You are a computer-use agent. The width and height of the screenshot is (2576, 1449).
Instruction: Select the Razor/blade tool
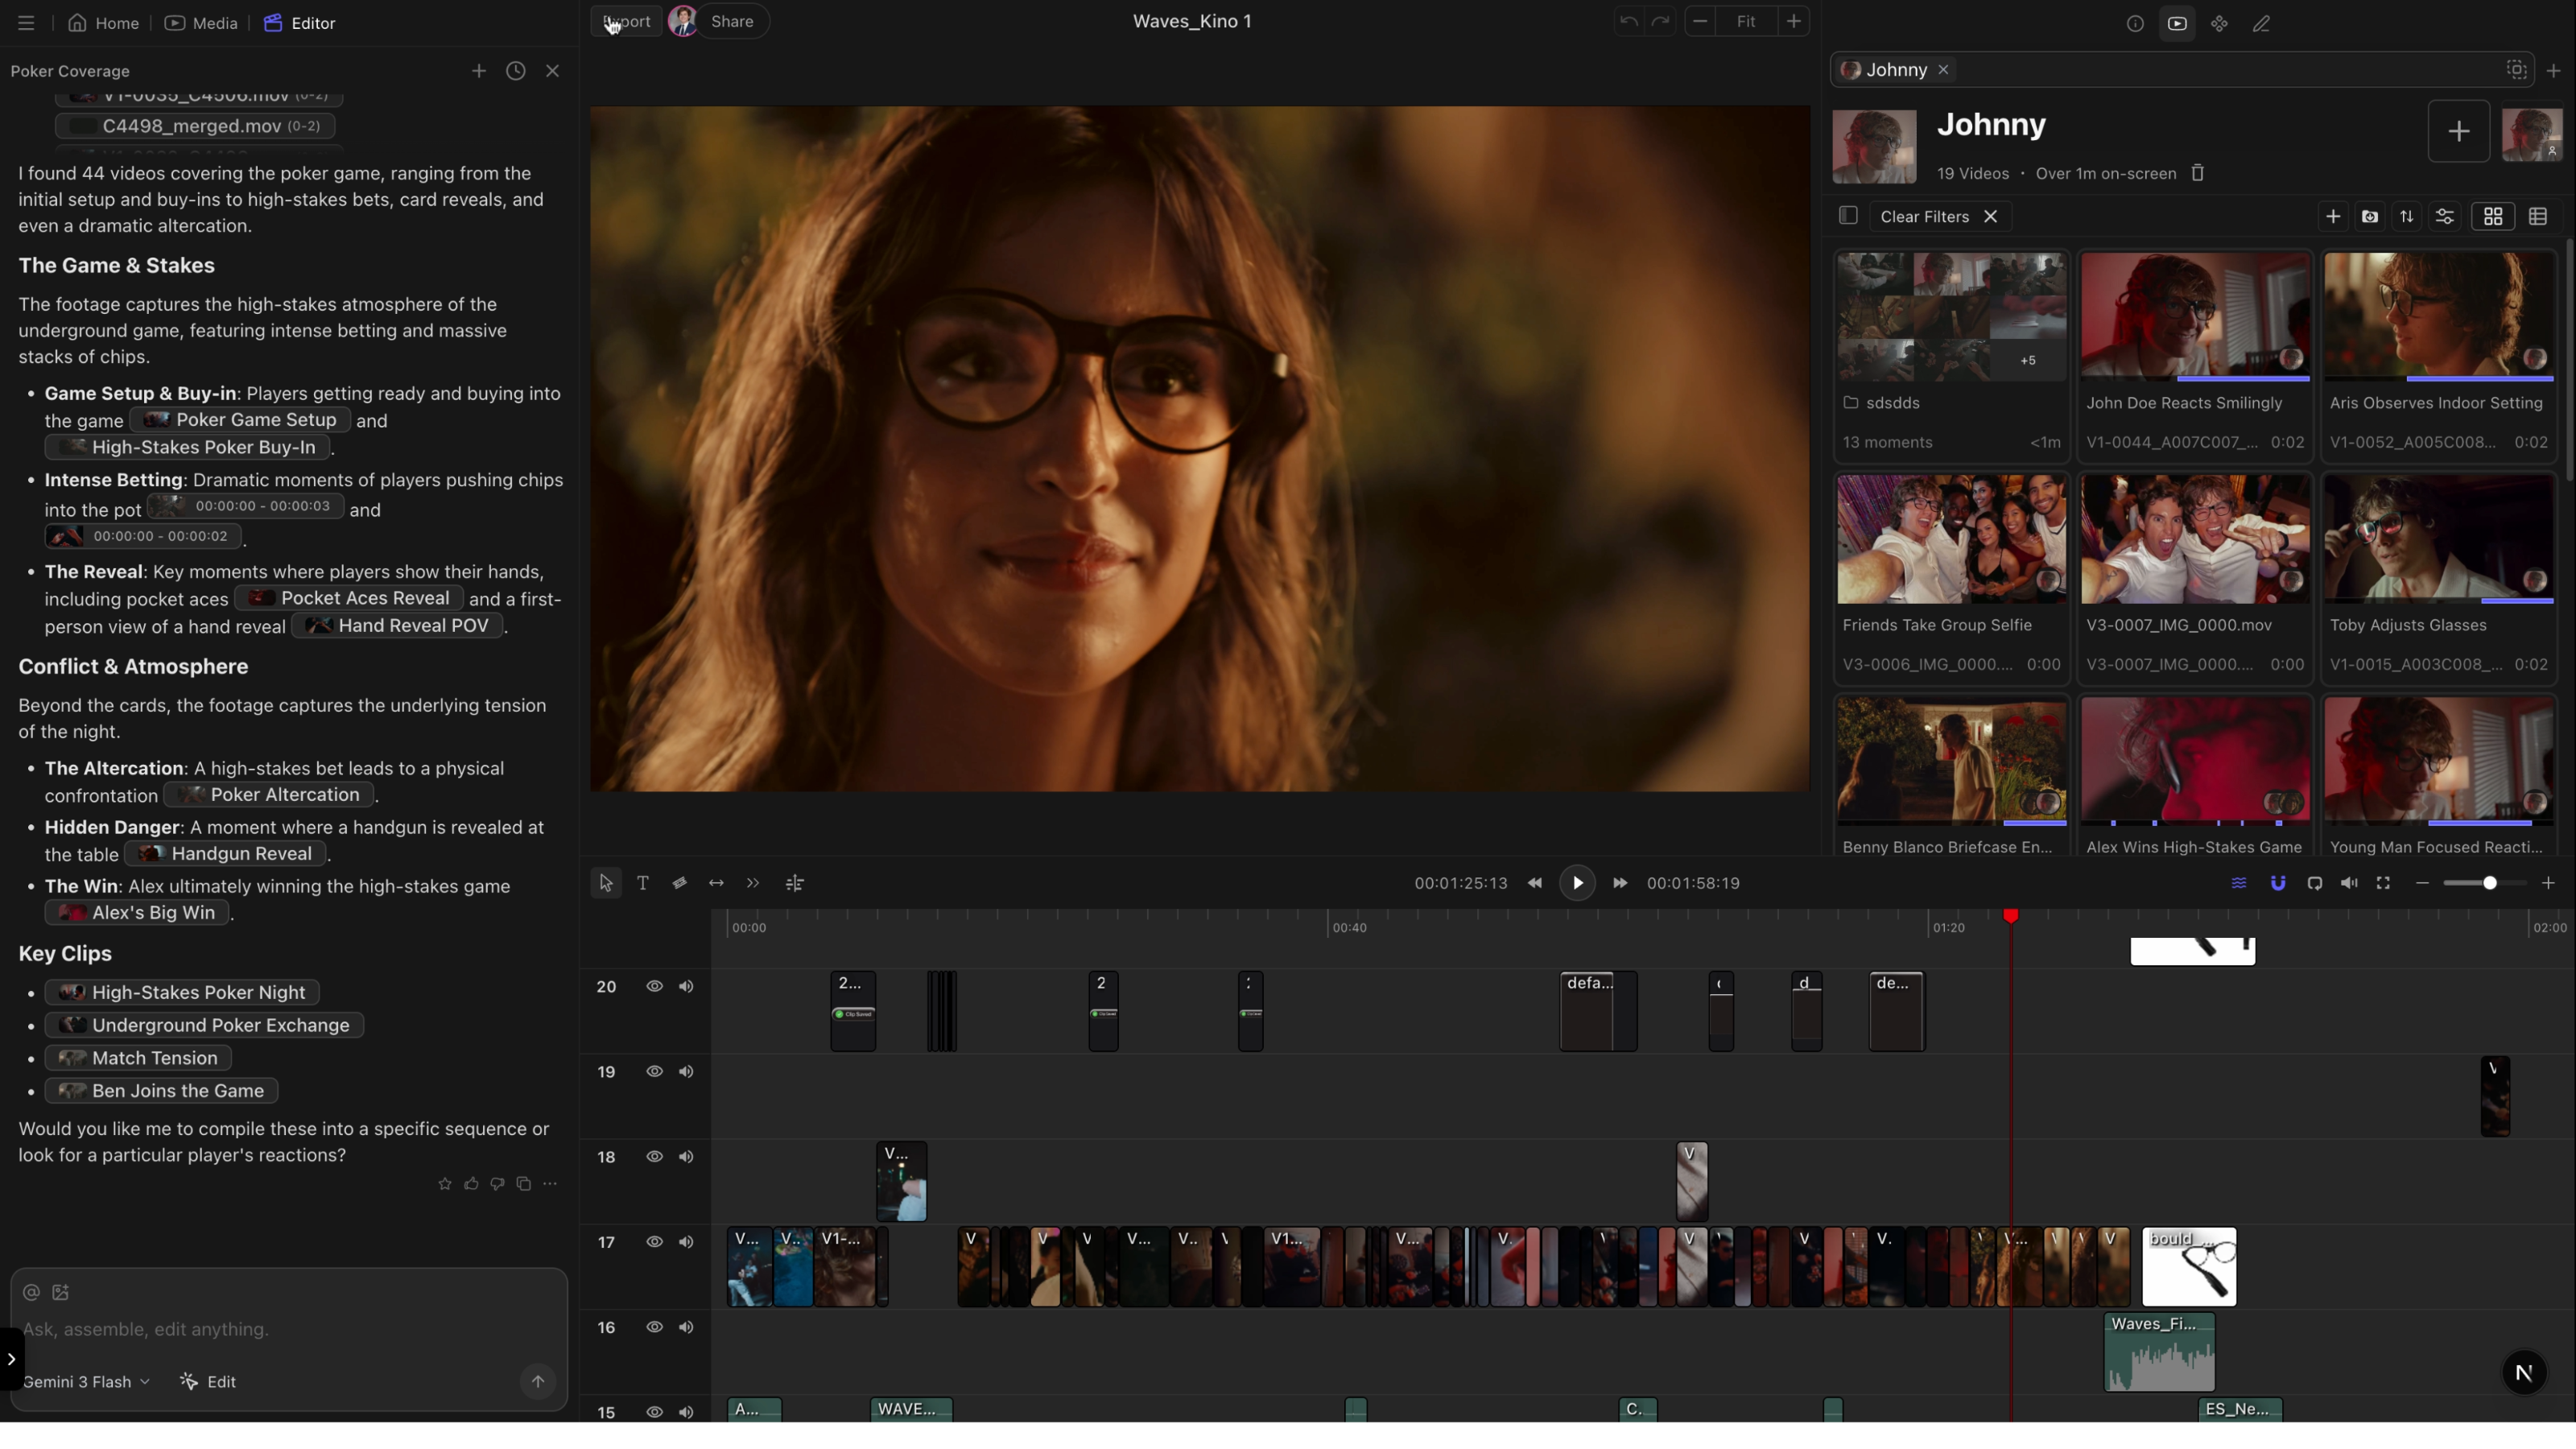tap(679, 883)
